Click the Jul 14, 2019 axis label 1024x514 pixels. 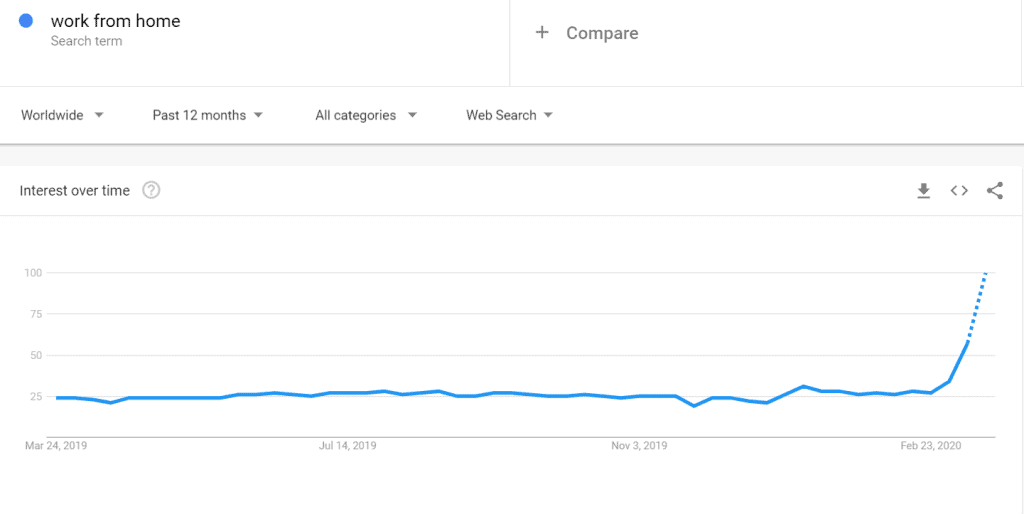[x=347, y=446]
